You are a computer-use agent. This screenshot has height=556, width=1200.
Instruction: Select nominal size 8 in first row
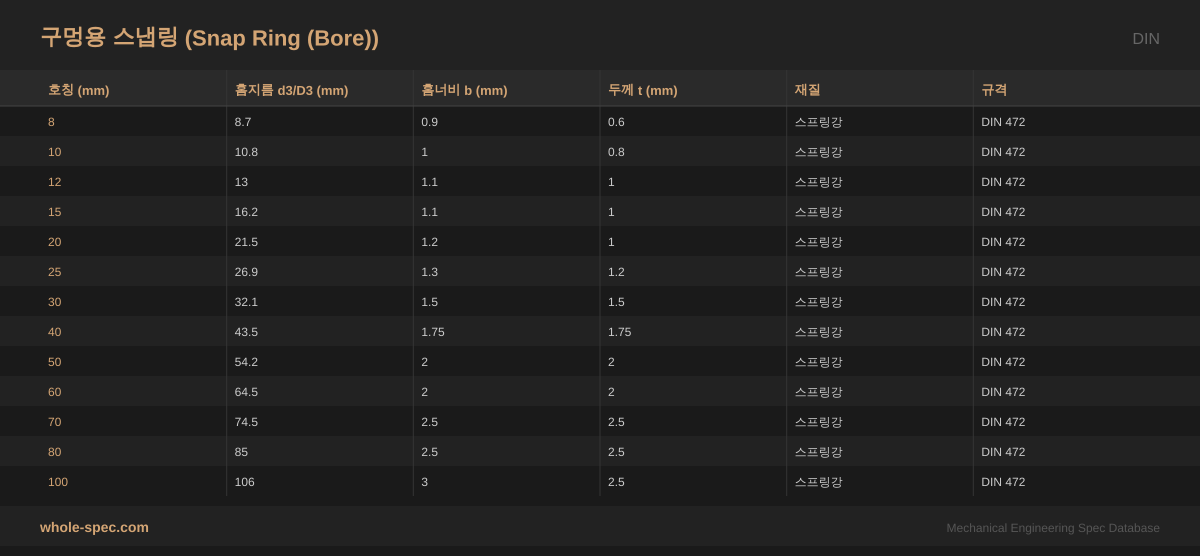pos(51,122)
